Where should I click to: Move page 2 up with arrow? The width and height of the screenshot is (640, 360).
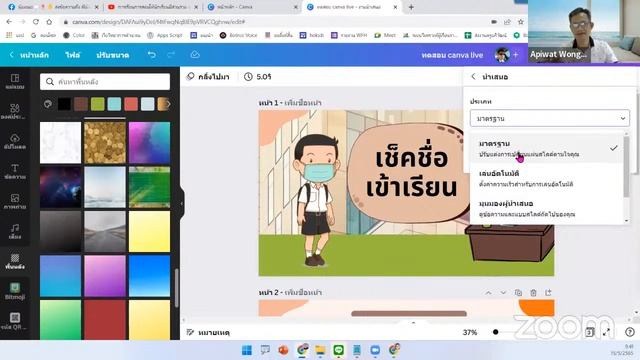[489, 293]
